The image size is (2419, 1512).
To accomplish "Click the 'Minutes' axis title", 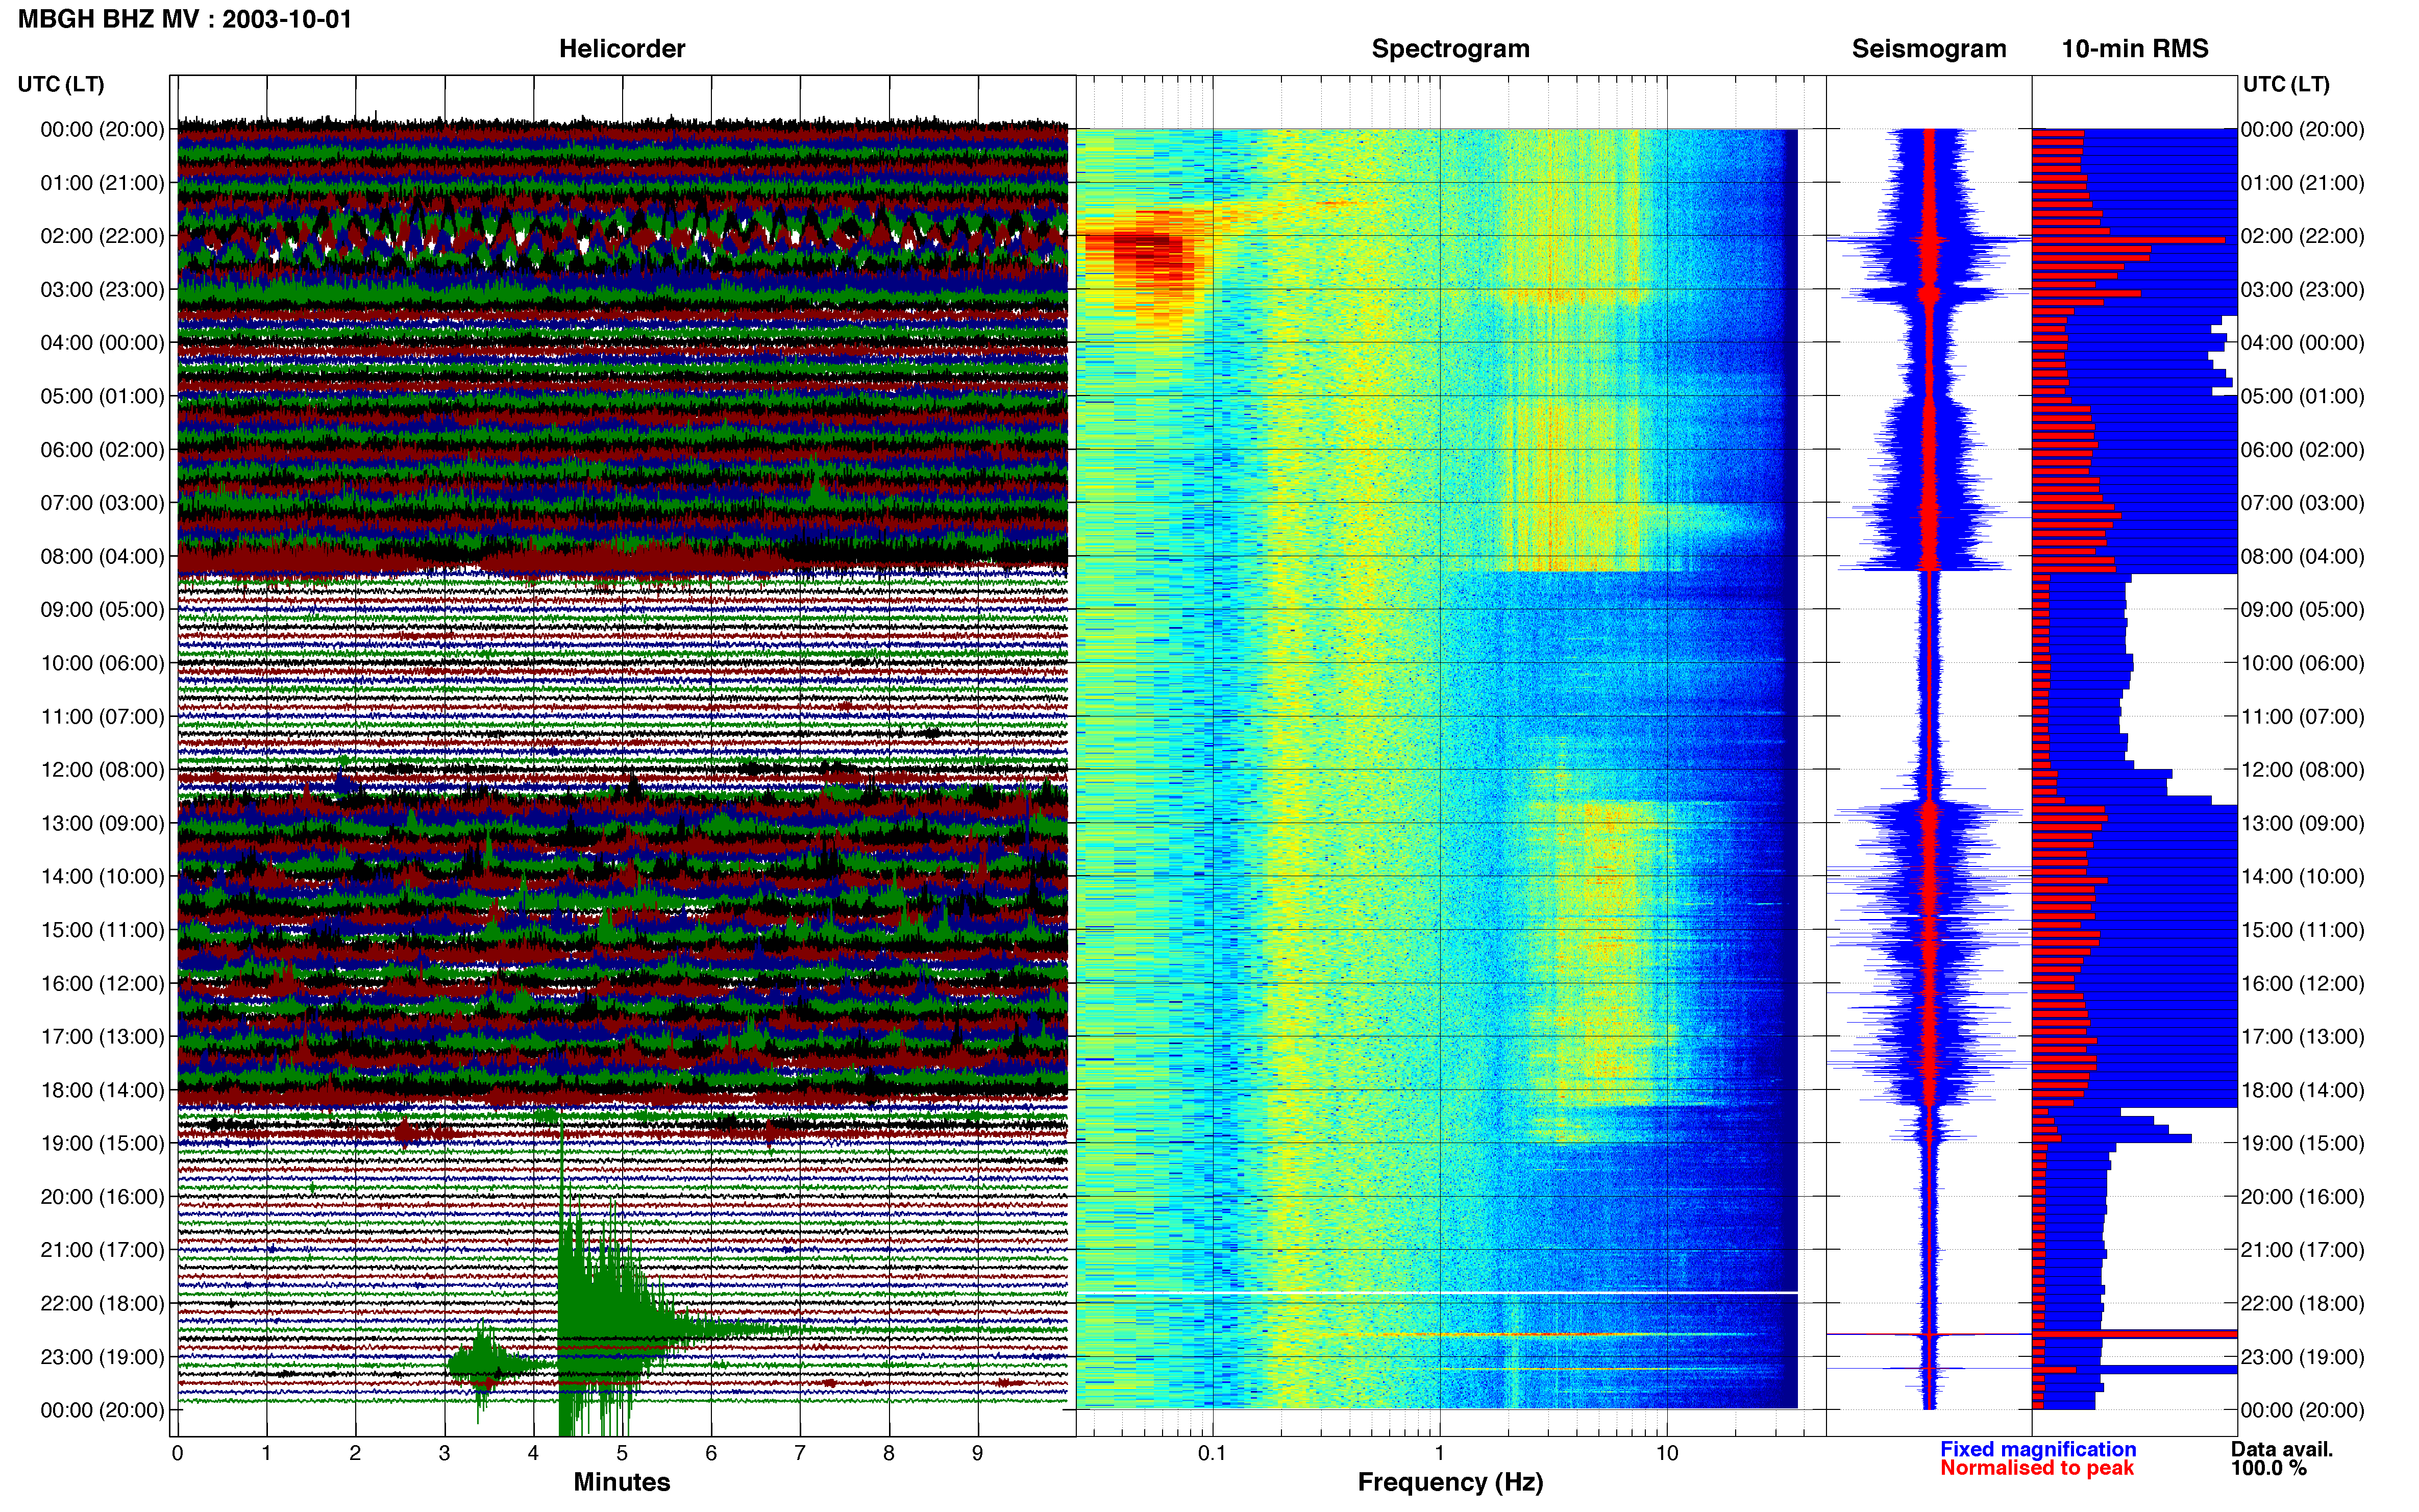I will click(621, 1482).
